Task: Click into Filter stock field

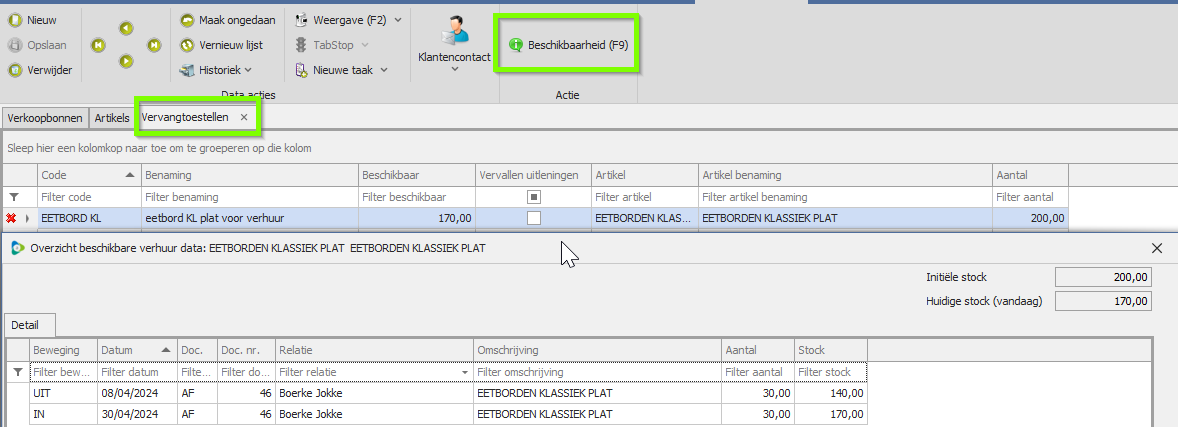Action: [830, 372]
